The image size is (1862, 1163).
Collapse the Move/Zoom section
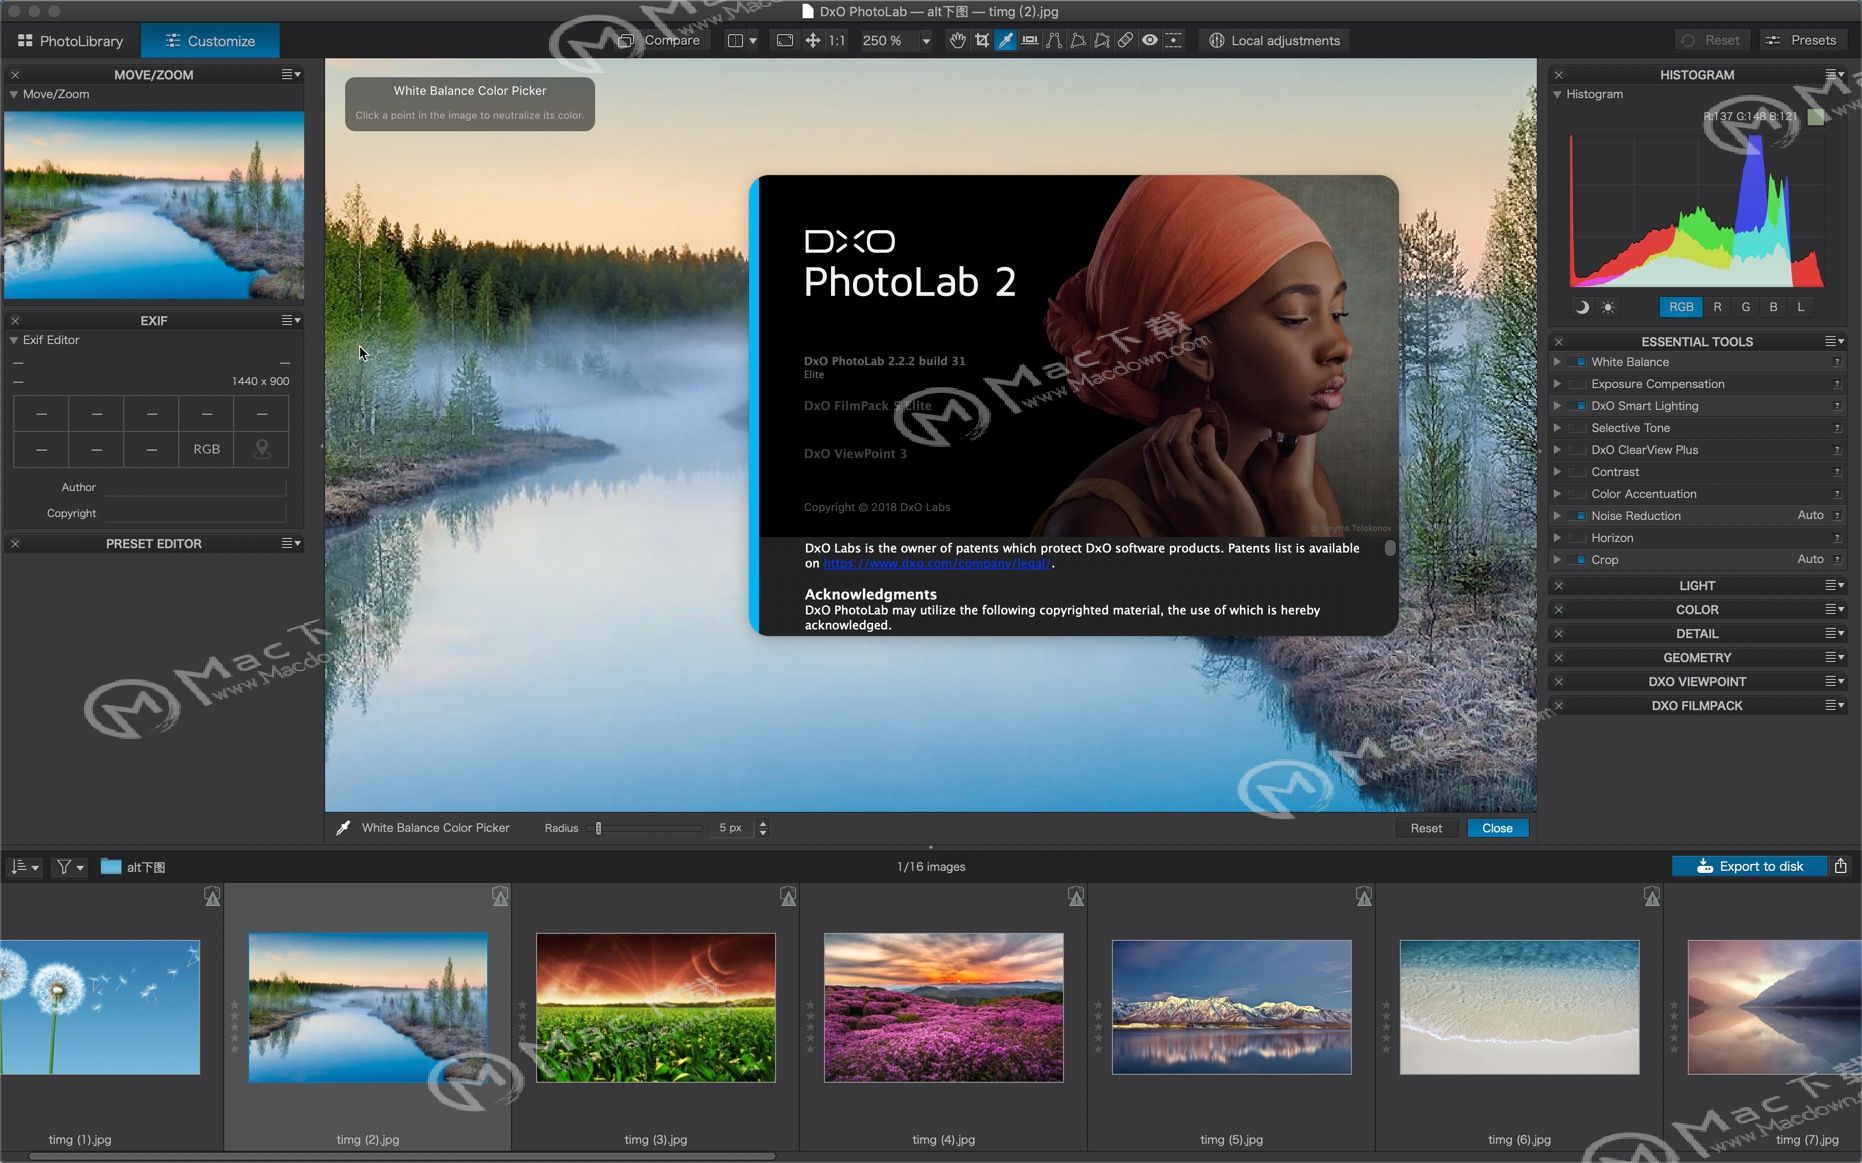pyautogui.click(x=14, y=94)
